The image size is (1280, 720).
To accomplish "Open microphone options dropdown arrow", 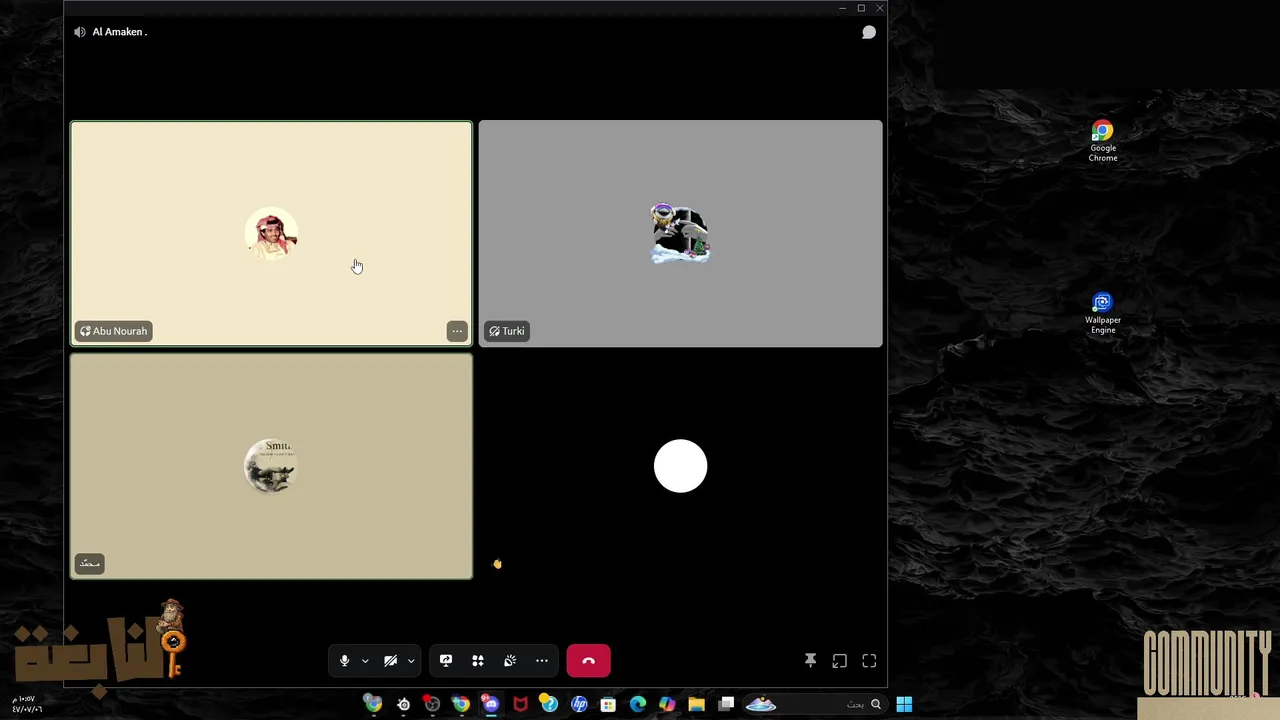I will click(365, 661).
